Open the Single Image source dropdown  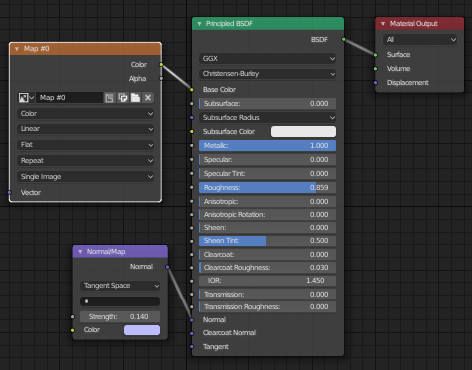[85, 177]
